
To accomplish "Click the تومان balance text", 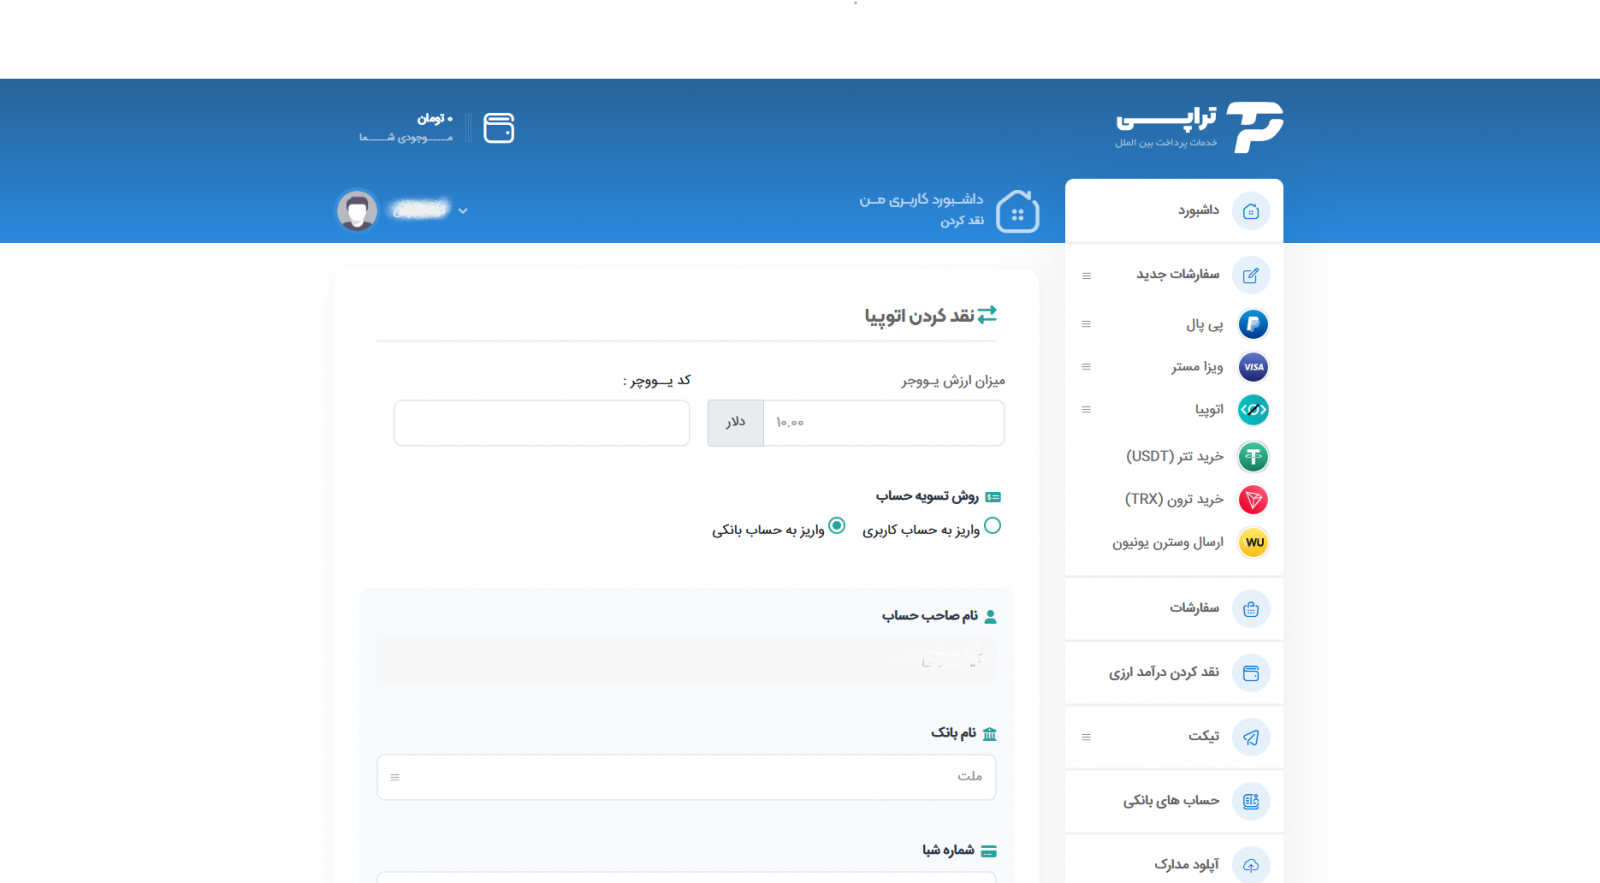I will tap(434, 119).
